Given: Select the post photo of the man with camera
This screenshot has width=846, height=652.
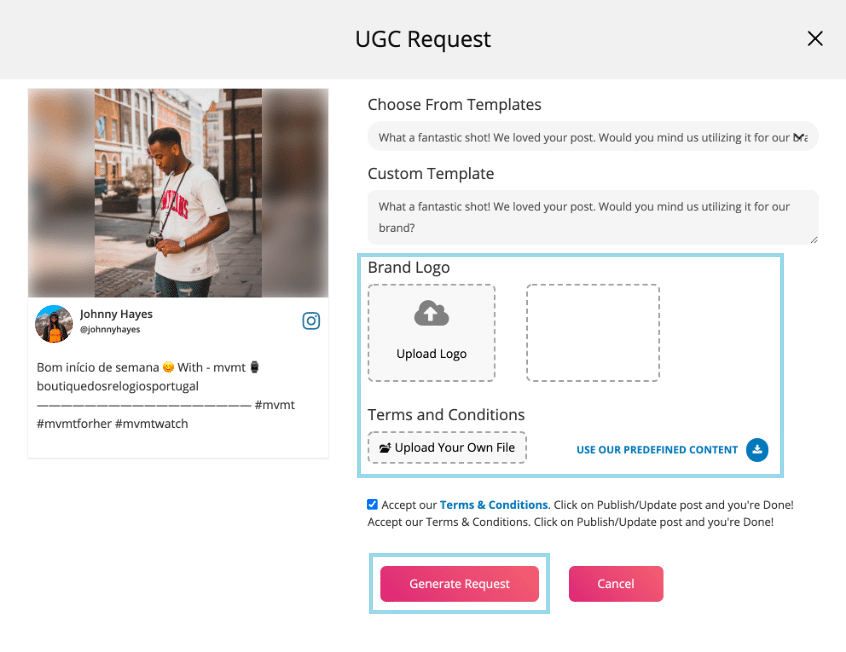Looking at the screenshot, I should 178,192.
